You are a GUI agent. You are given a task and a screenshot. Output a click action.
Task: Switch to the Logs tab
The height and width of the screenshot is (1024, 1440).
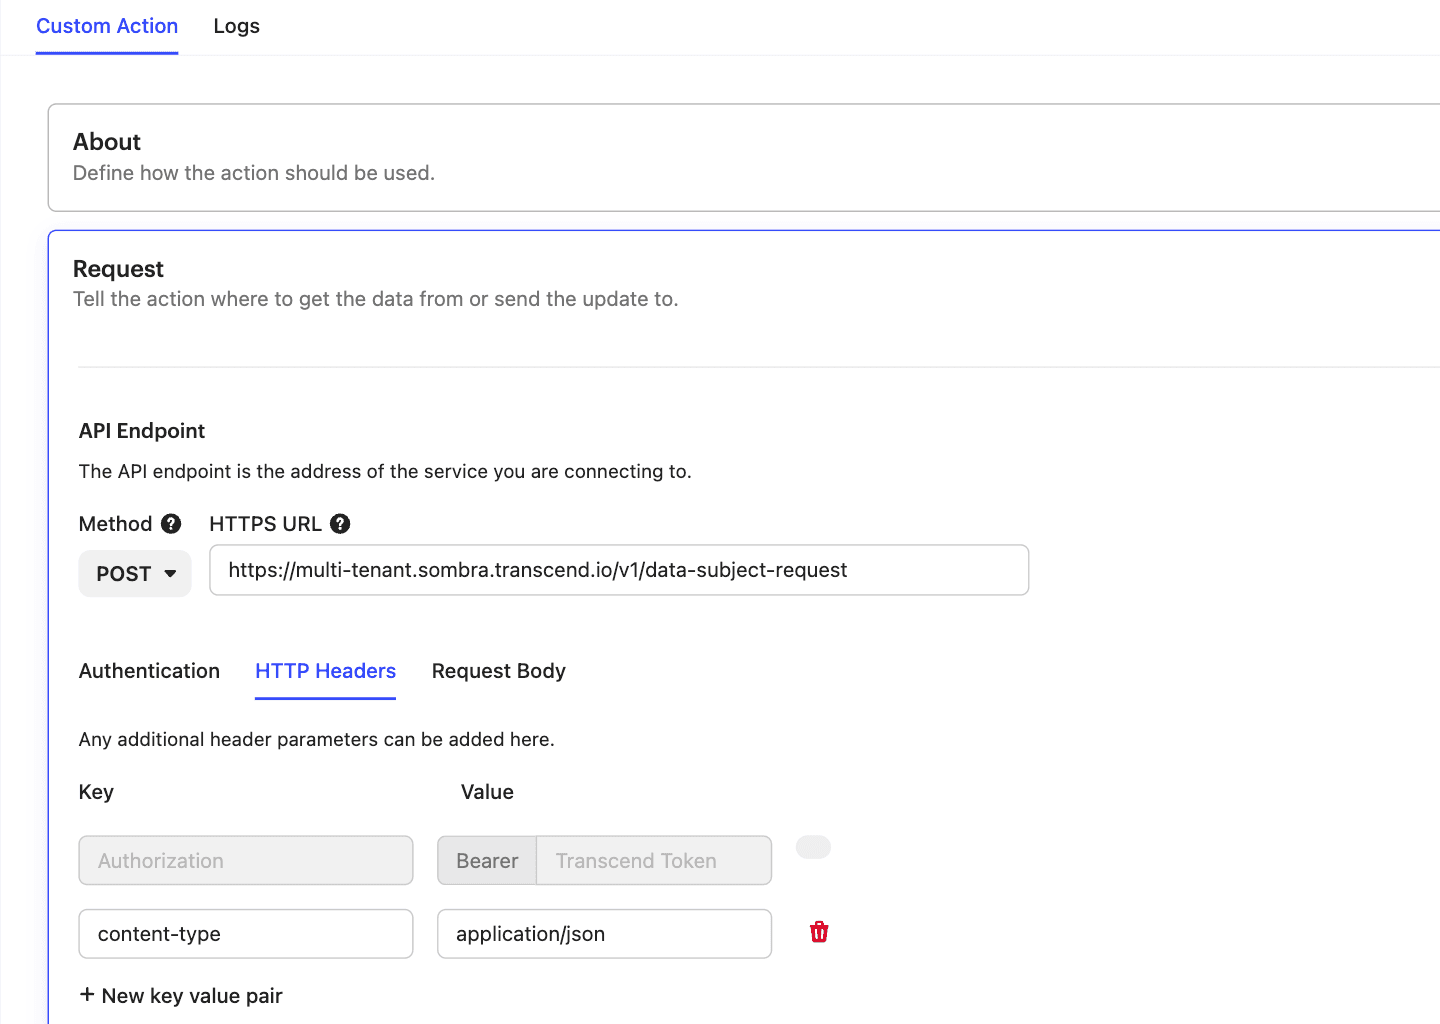(236, 26)
